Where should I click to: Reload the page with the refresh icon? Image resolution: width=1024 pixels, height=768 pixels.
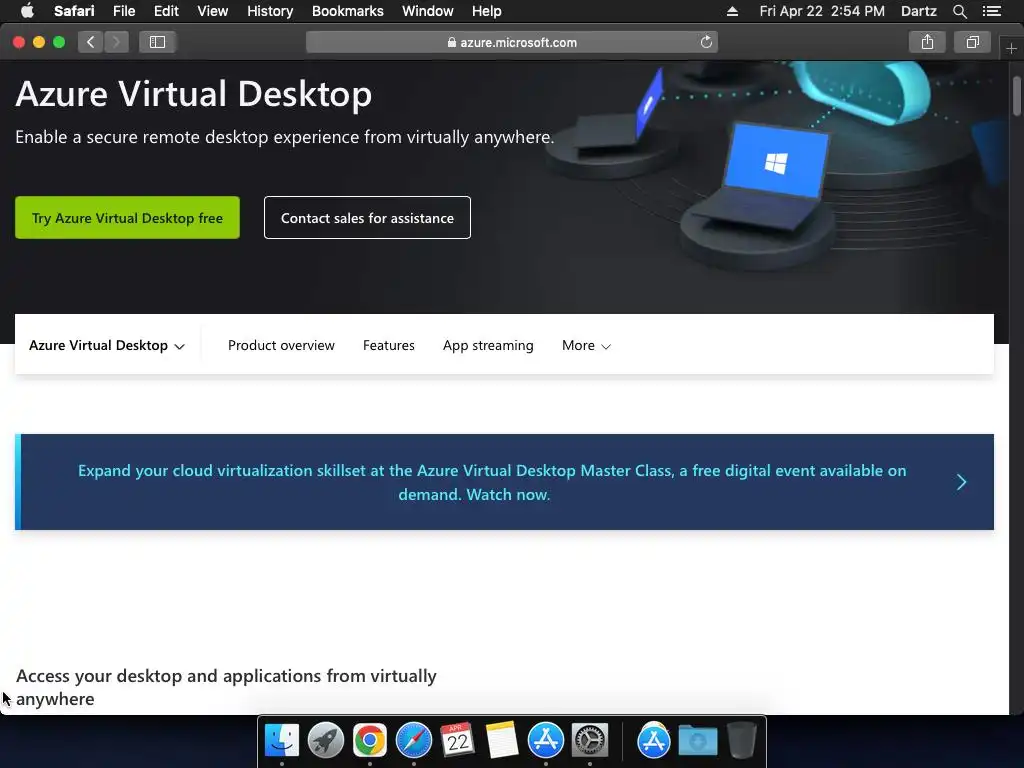tap(706, 42)
